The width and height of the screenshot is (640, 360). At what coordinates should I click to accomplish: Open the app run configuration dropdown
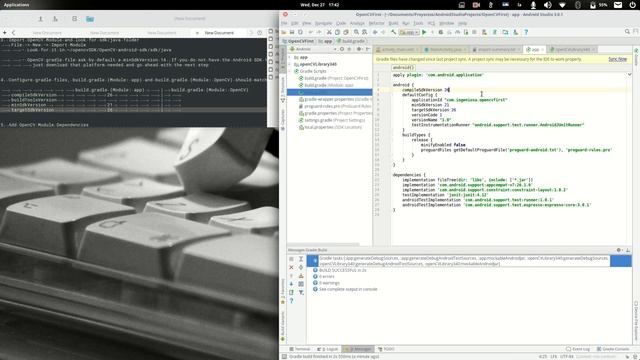pos(409,32)
